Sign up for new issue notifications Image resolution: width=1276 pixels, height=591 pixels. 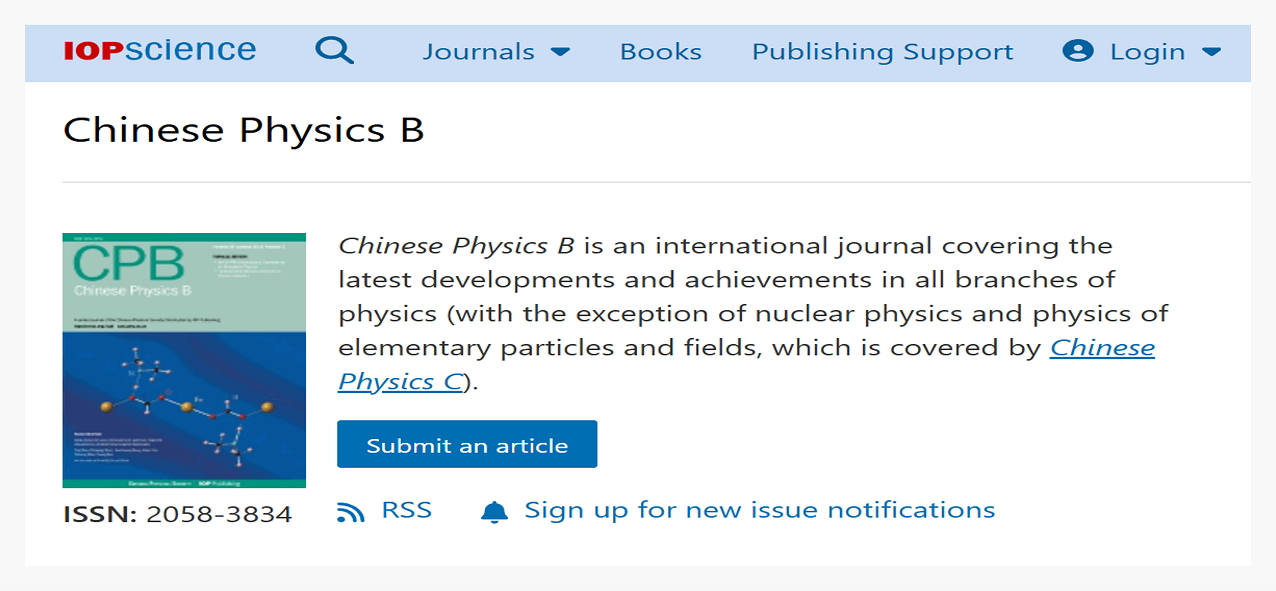pyautogui.click(x=759, y=510)
